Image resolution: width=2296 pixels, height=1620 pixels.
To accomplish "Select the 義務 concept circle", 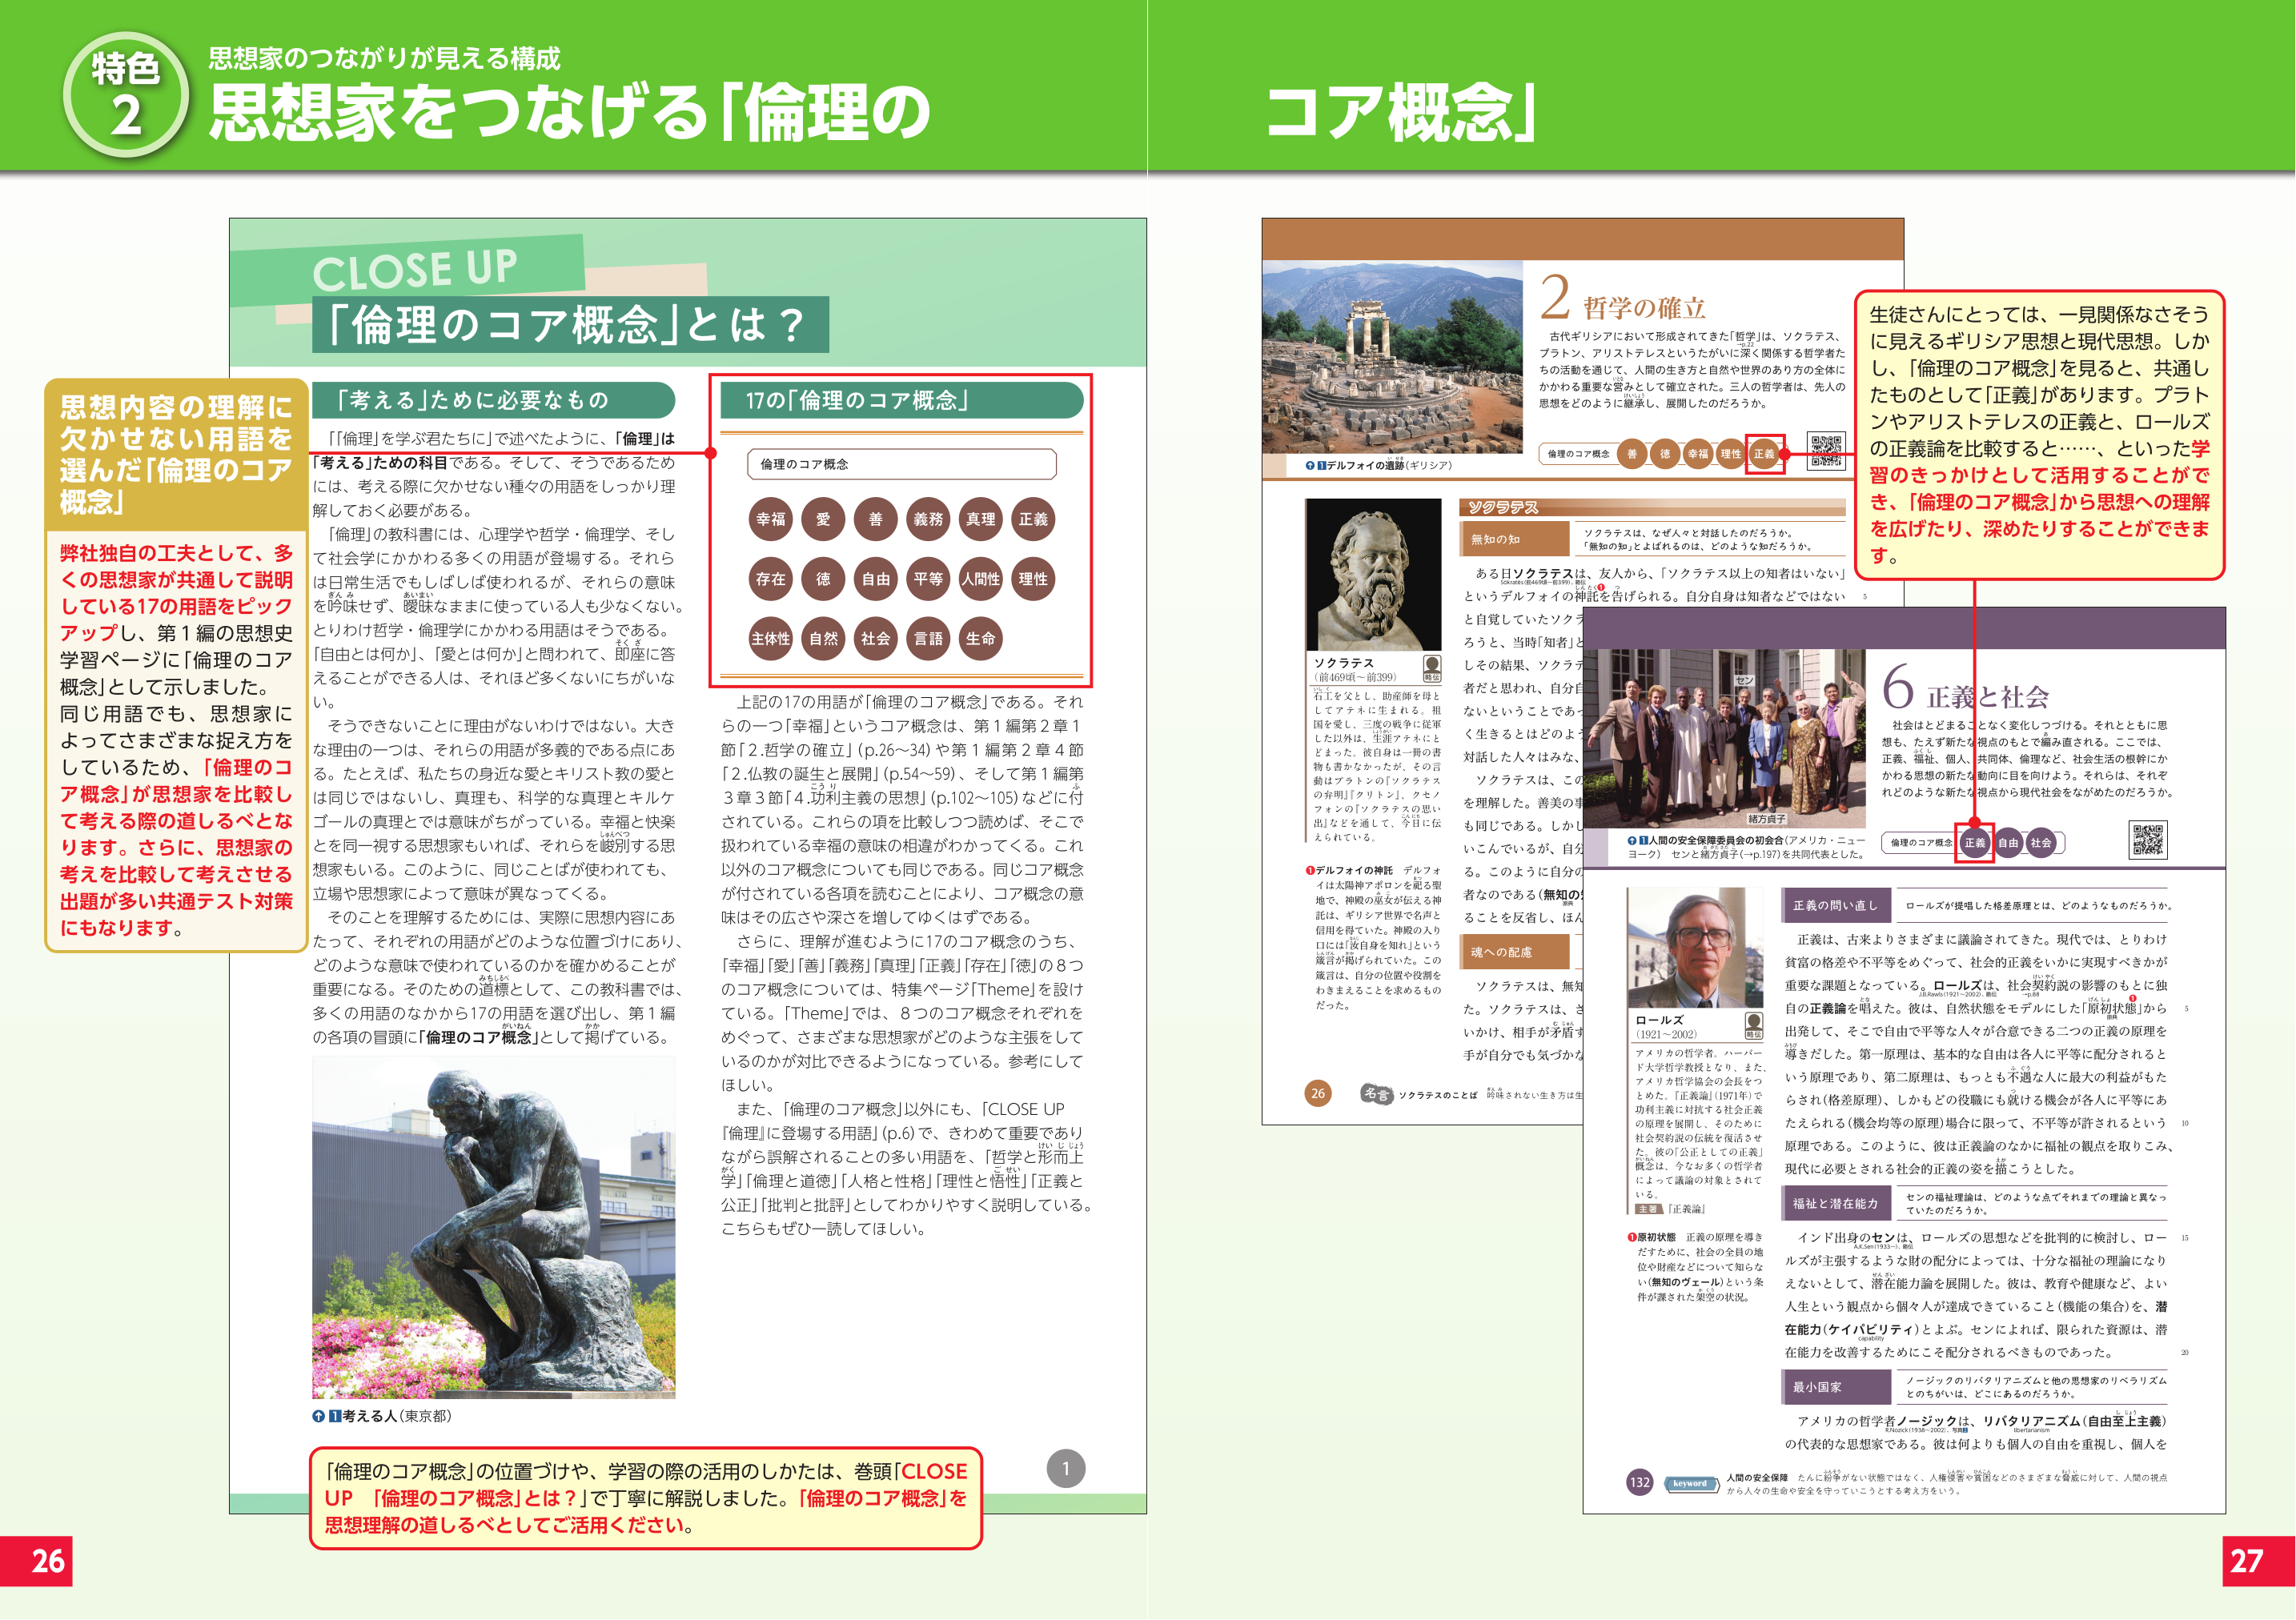I will point(928,519).
